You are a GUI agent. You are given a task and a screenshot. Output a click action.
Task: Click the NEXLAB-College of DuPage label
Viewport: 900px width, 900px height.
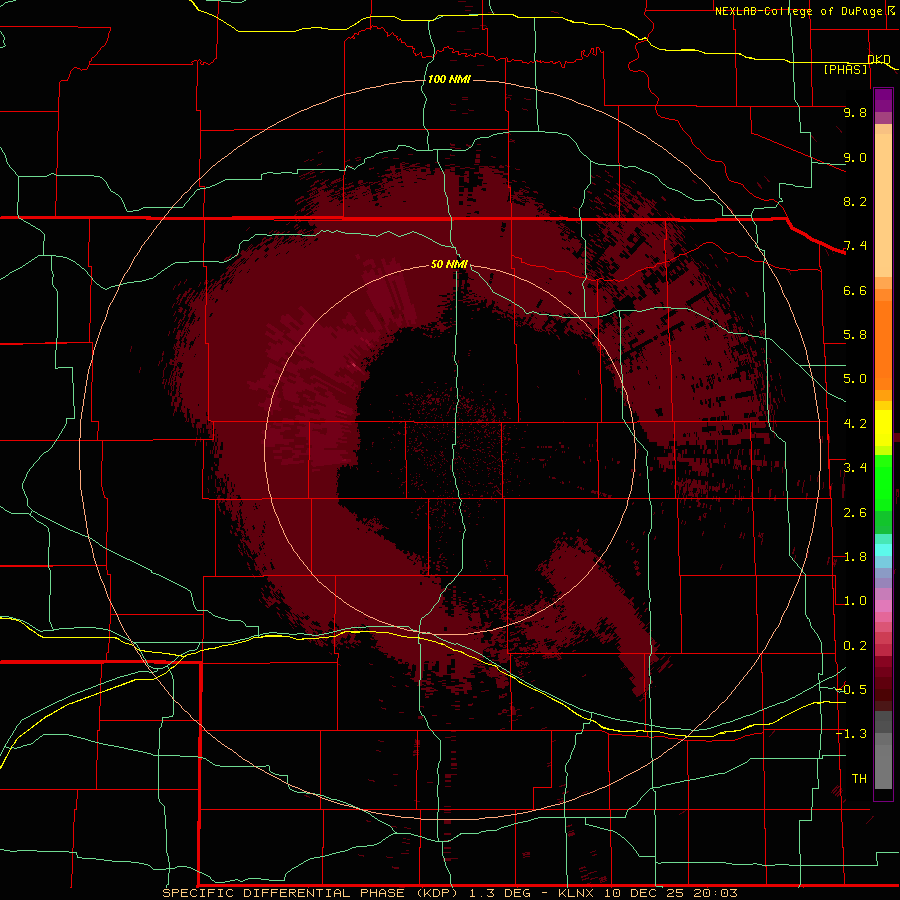pyautogui.click(x=798, y=11)
